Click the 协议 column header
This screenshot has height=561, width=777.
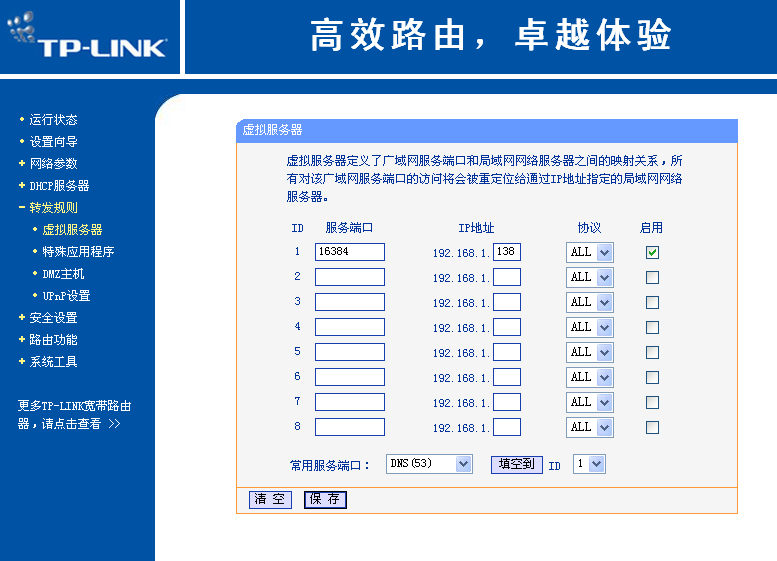click(x=589, y=228)
